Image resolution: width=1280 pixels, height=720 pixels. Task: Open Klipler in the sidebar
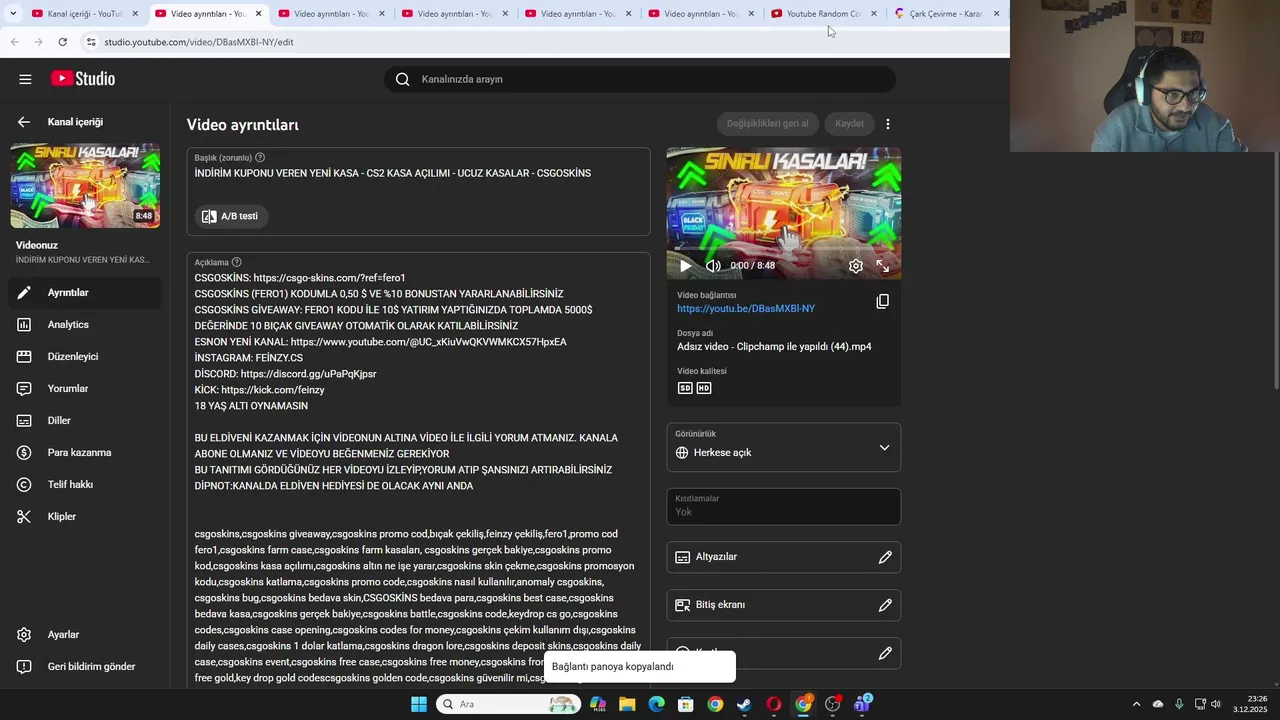tap(85, 517)
